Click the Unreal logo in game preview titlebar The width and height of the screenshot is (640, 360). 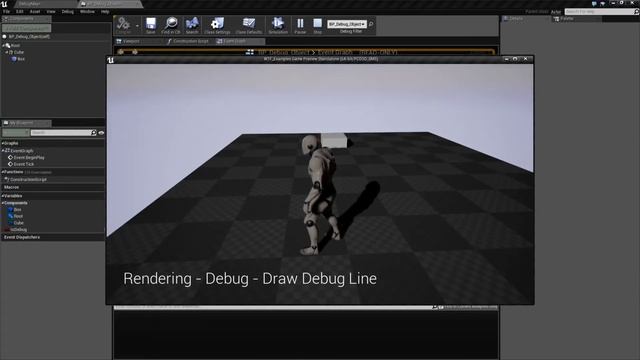pyautogui.click(x=111, y=60)
